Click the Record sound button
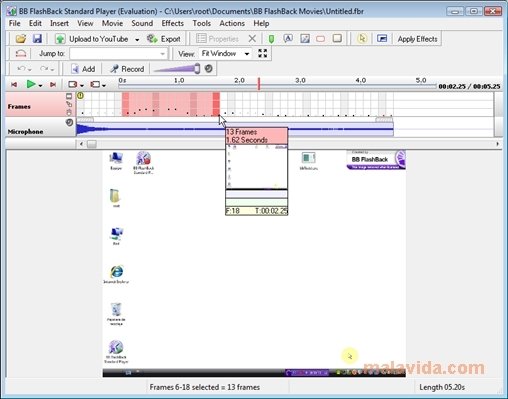Viewport: 508px width, 399px height. 127,69
